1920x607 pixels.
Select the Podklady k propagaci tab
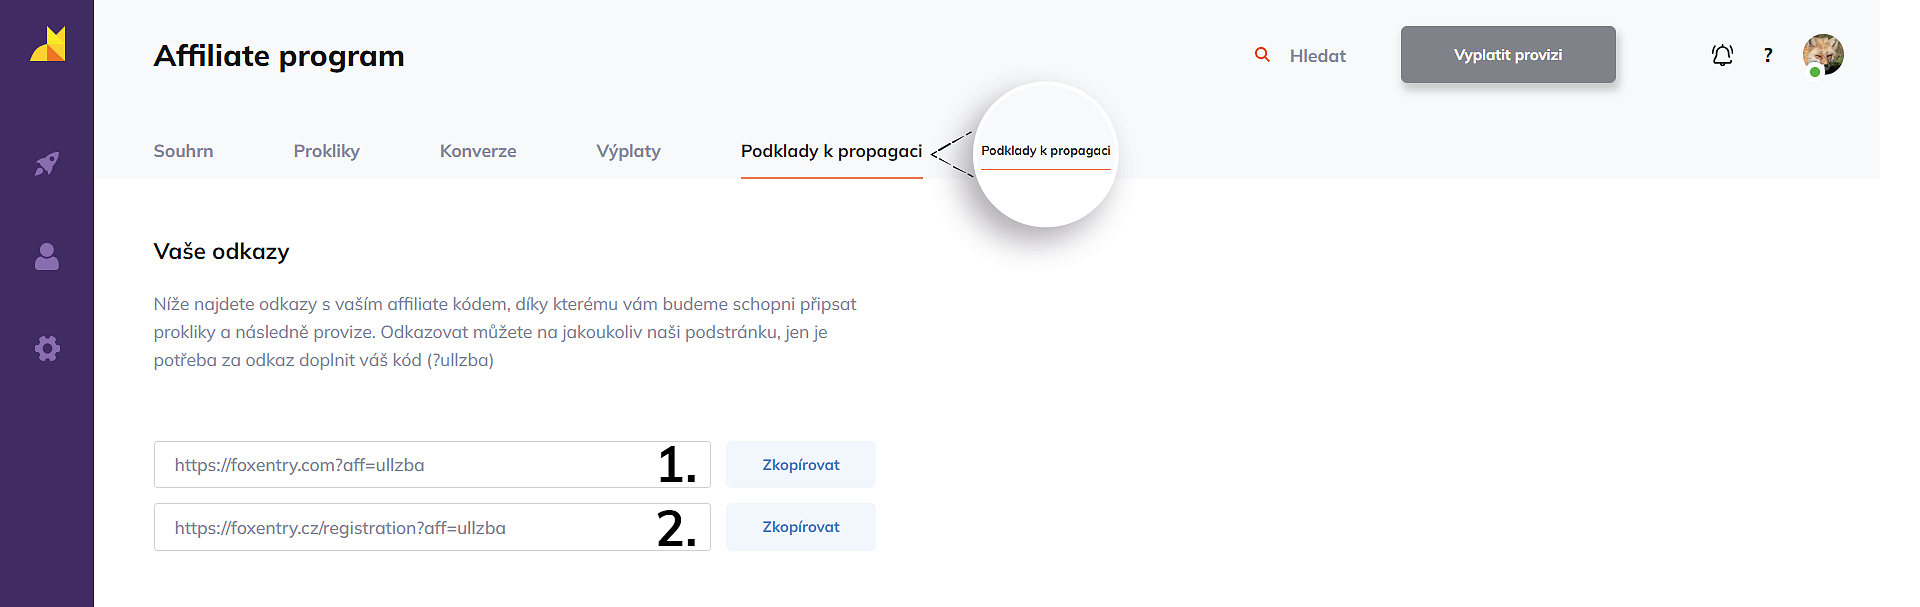coord(831,151)
